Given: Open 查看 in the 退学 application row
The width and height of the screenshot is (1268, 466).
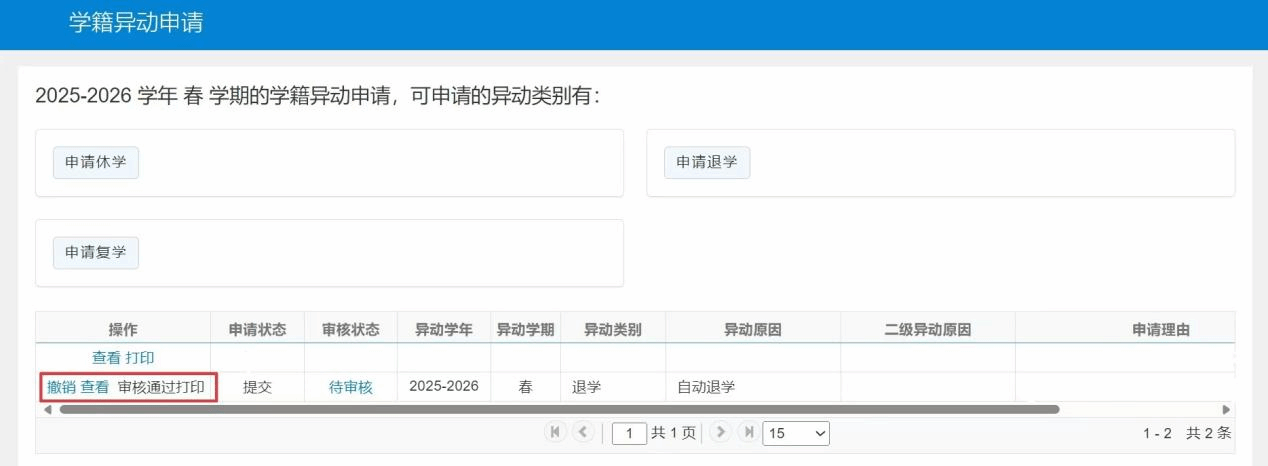Looking at the screenshot, I should [95, 387].
